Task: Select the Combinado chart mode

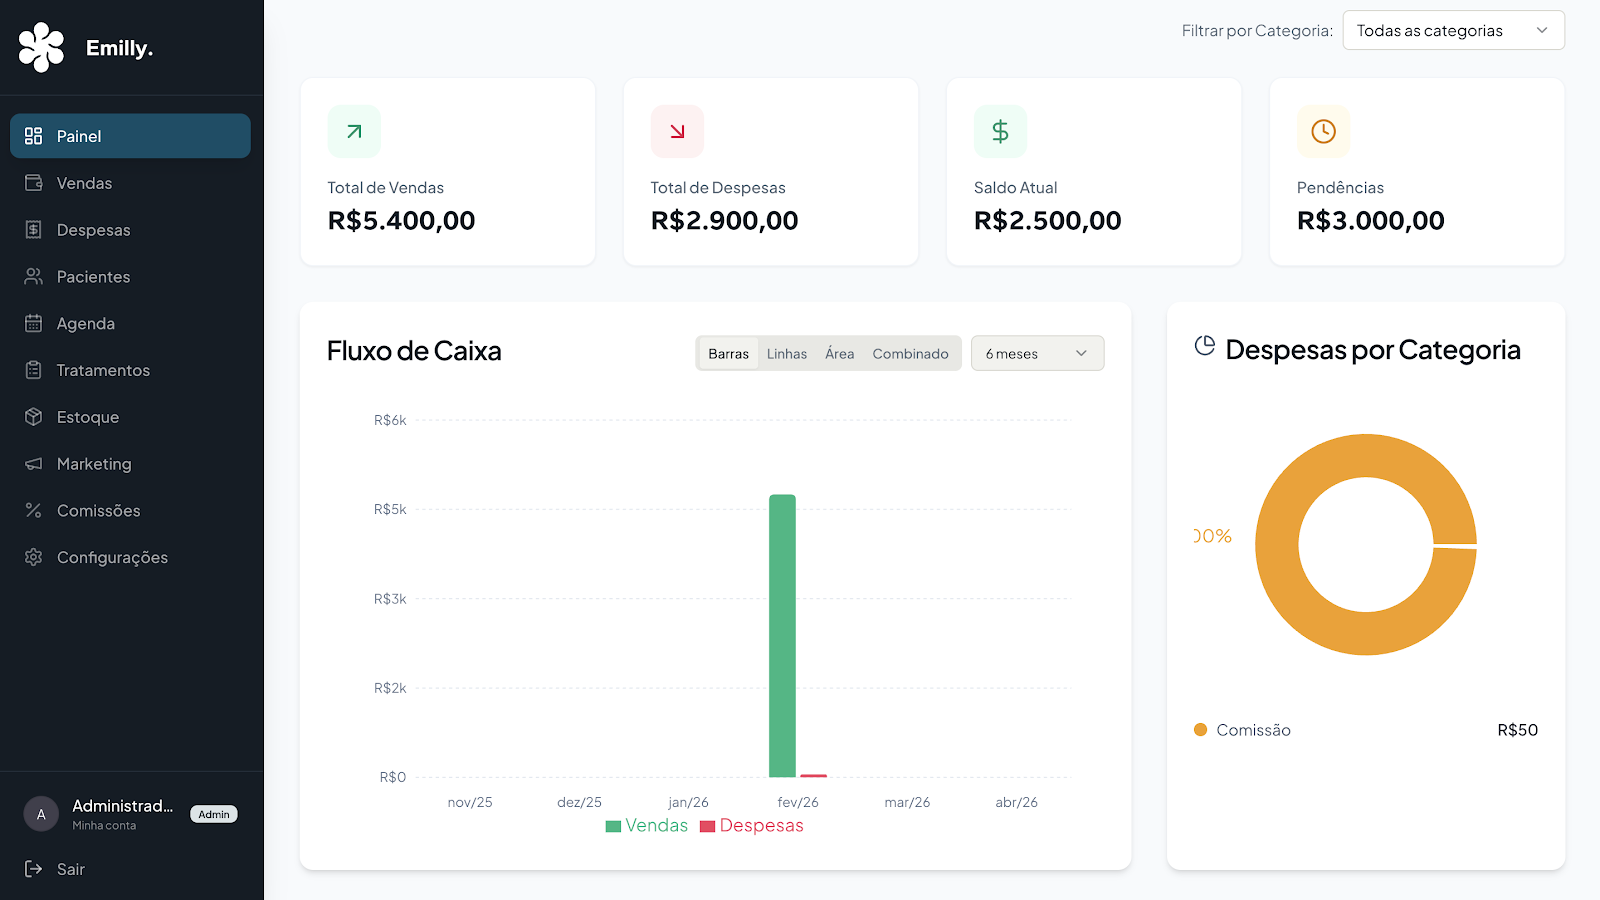Action: click(x=910, y=353)
